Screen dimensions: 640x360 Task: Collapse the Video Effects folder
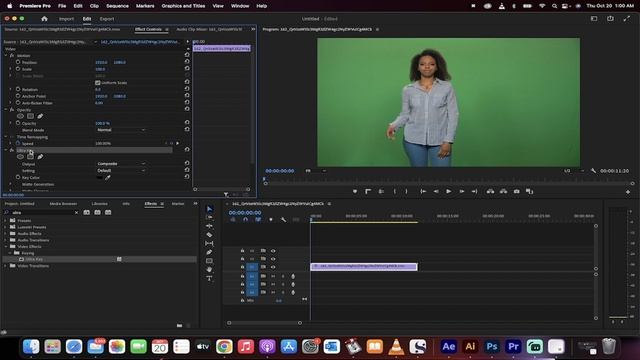pyautogui.click(x=5, y=247)
